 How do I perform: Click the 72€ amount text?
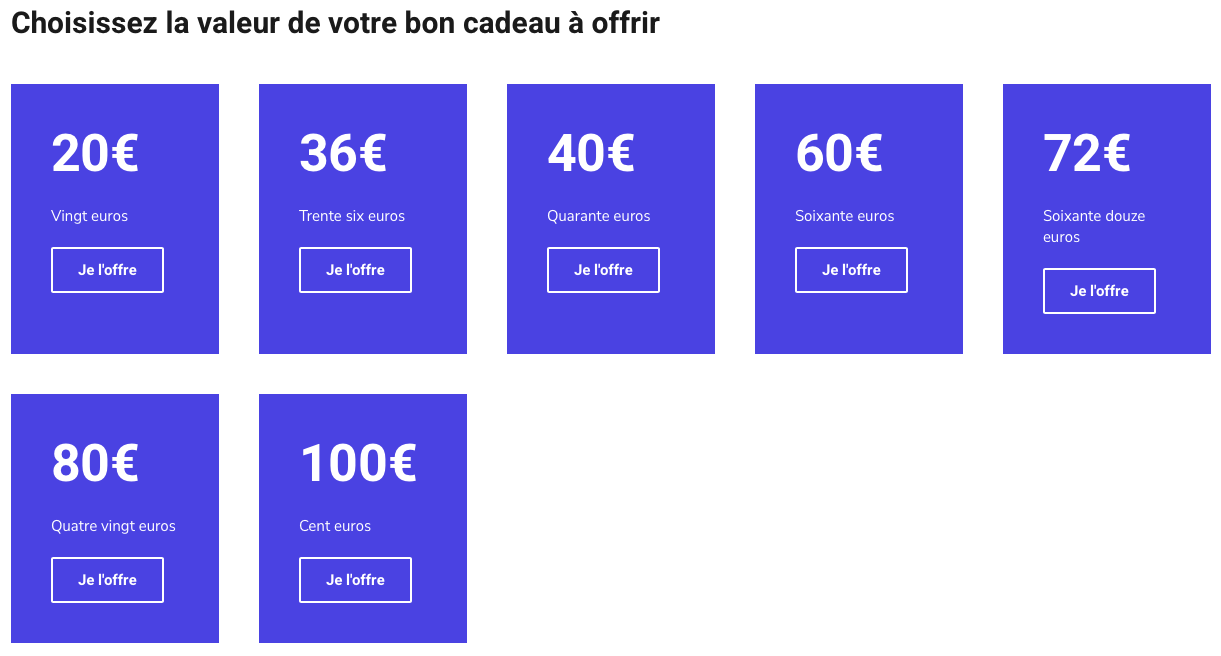[x=1087, y=153]
